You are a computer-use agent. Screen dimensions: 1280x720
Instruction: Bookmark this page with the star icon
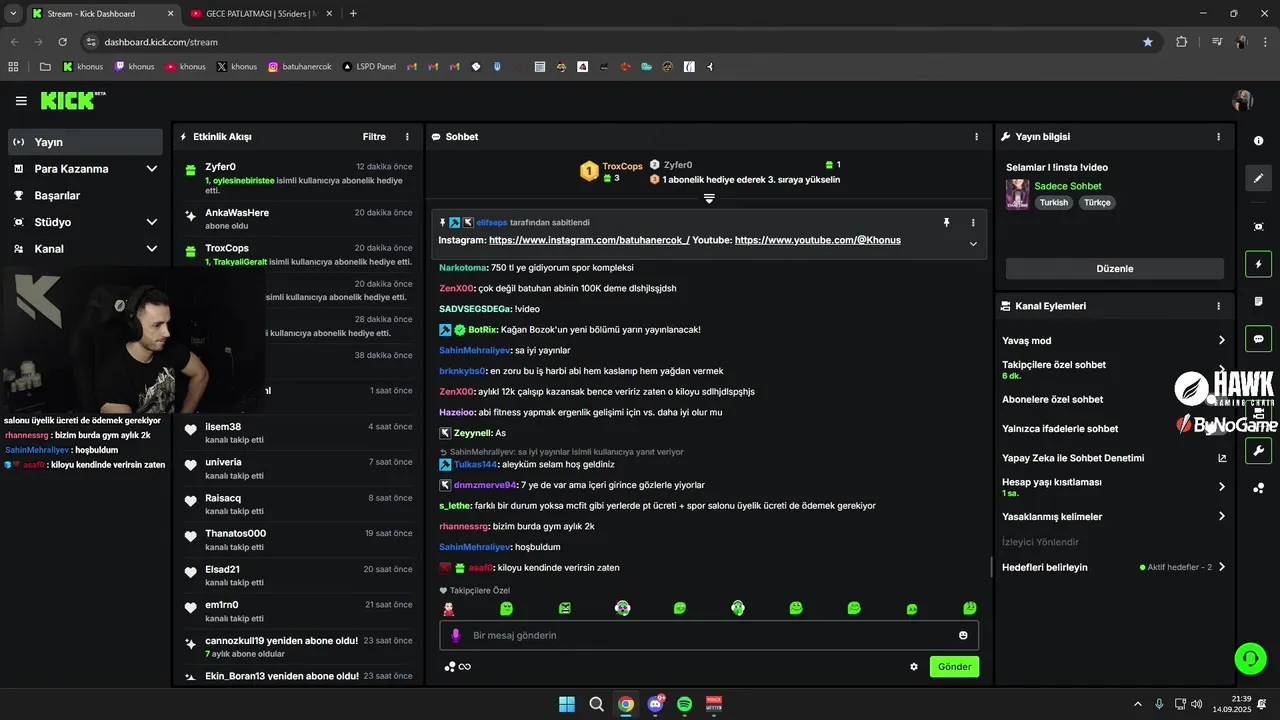(1148, 42)
